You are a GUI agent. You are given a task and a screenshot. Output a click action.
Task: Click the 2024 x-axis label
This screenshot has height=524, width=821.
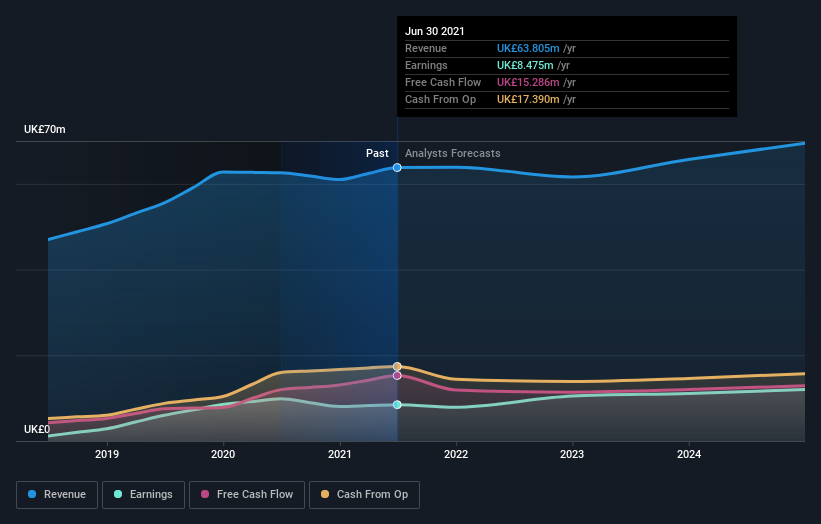[x=689, y=454]
